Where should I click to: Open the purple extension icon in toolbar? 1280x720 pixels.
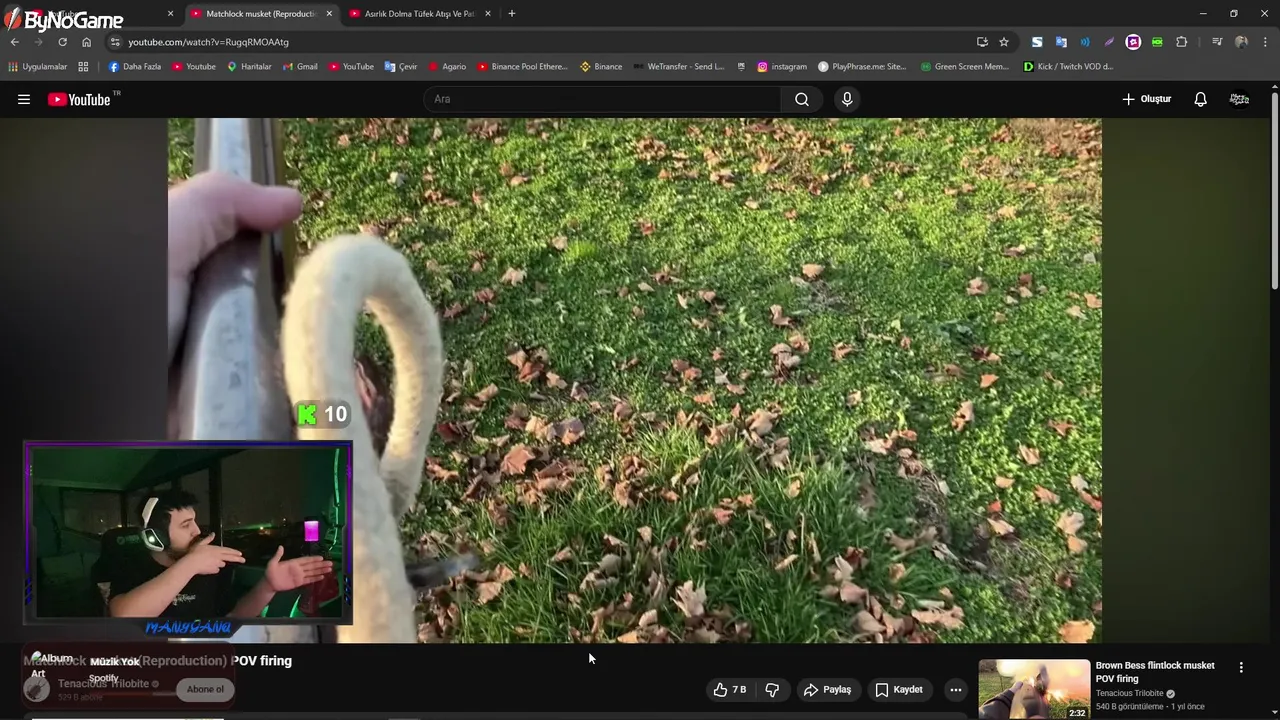tap(1133, 42)
